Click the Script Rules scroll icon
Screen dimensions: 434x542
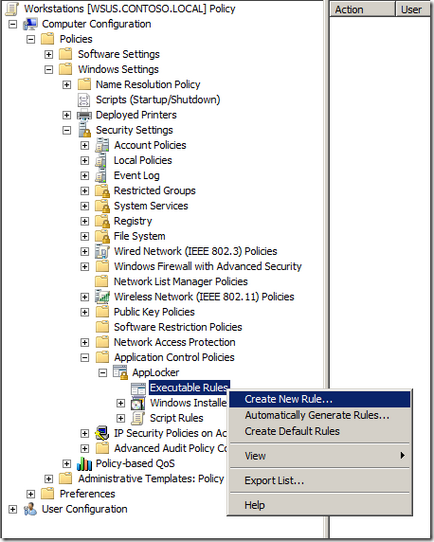[138, 418]
